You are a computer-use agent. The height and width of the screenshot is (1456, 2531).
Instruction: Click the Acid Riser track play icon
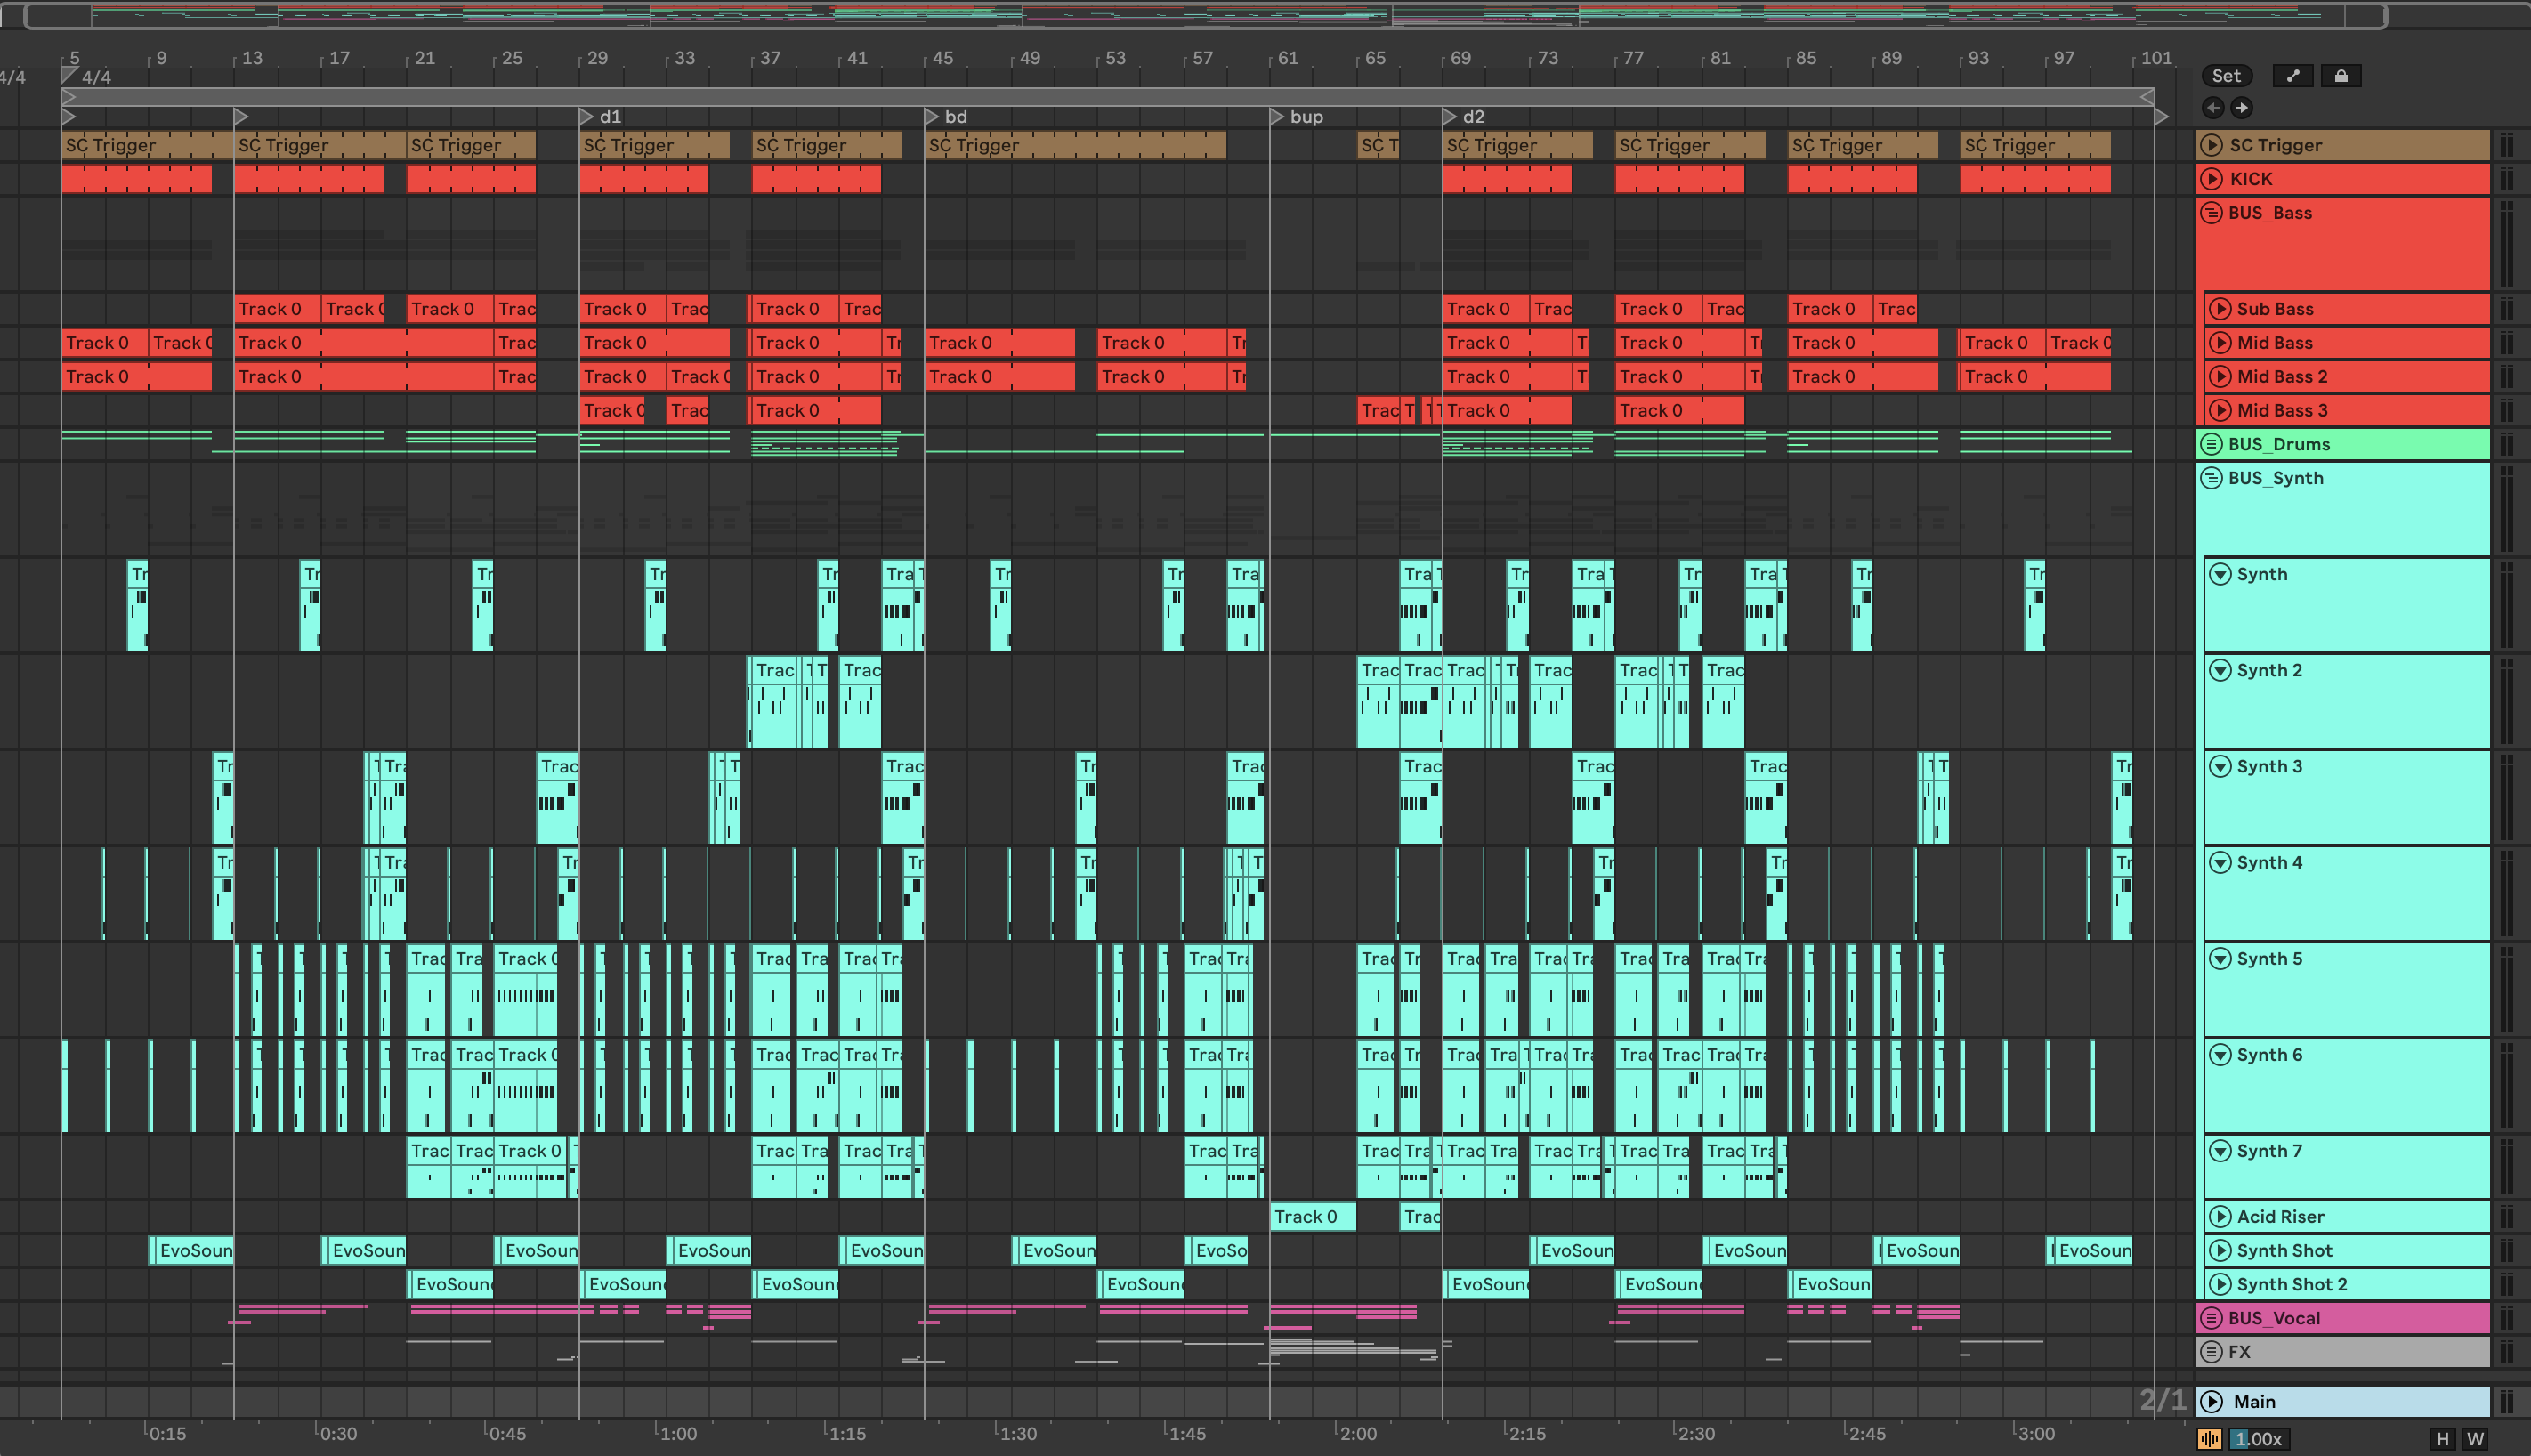(2220, 1217)
